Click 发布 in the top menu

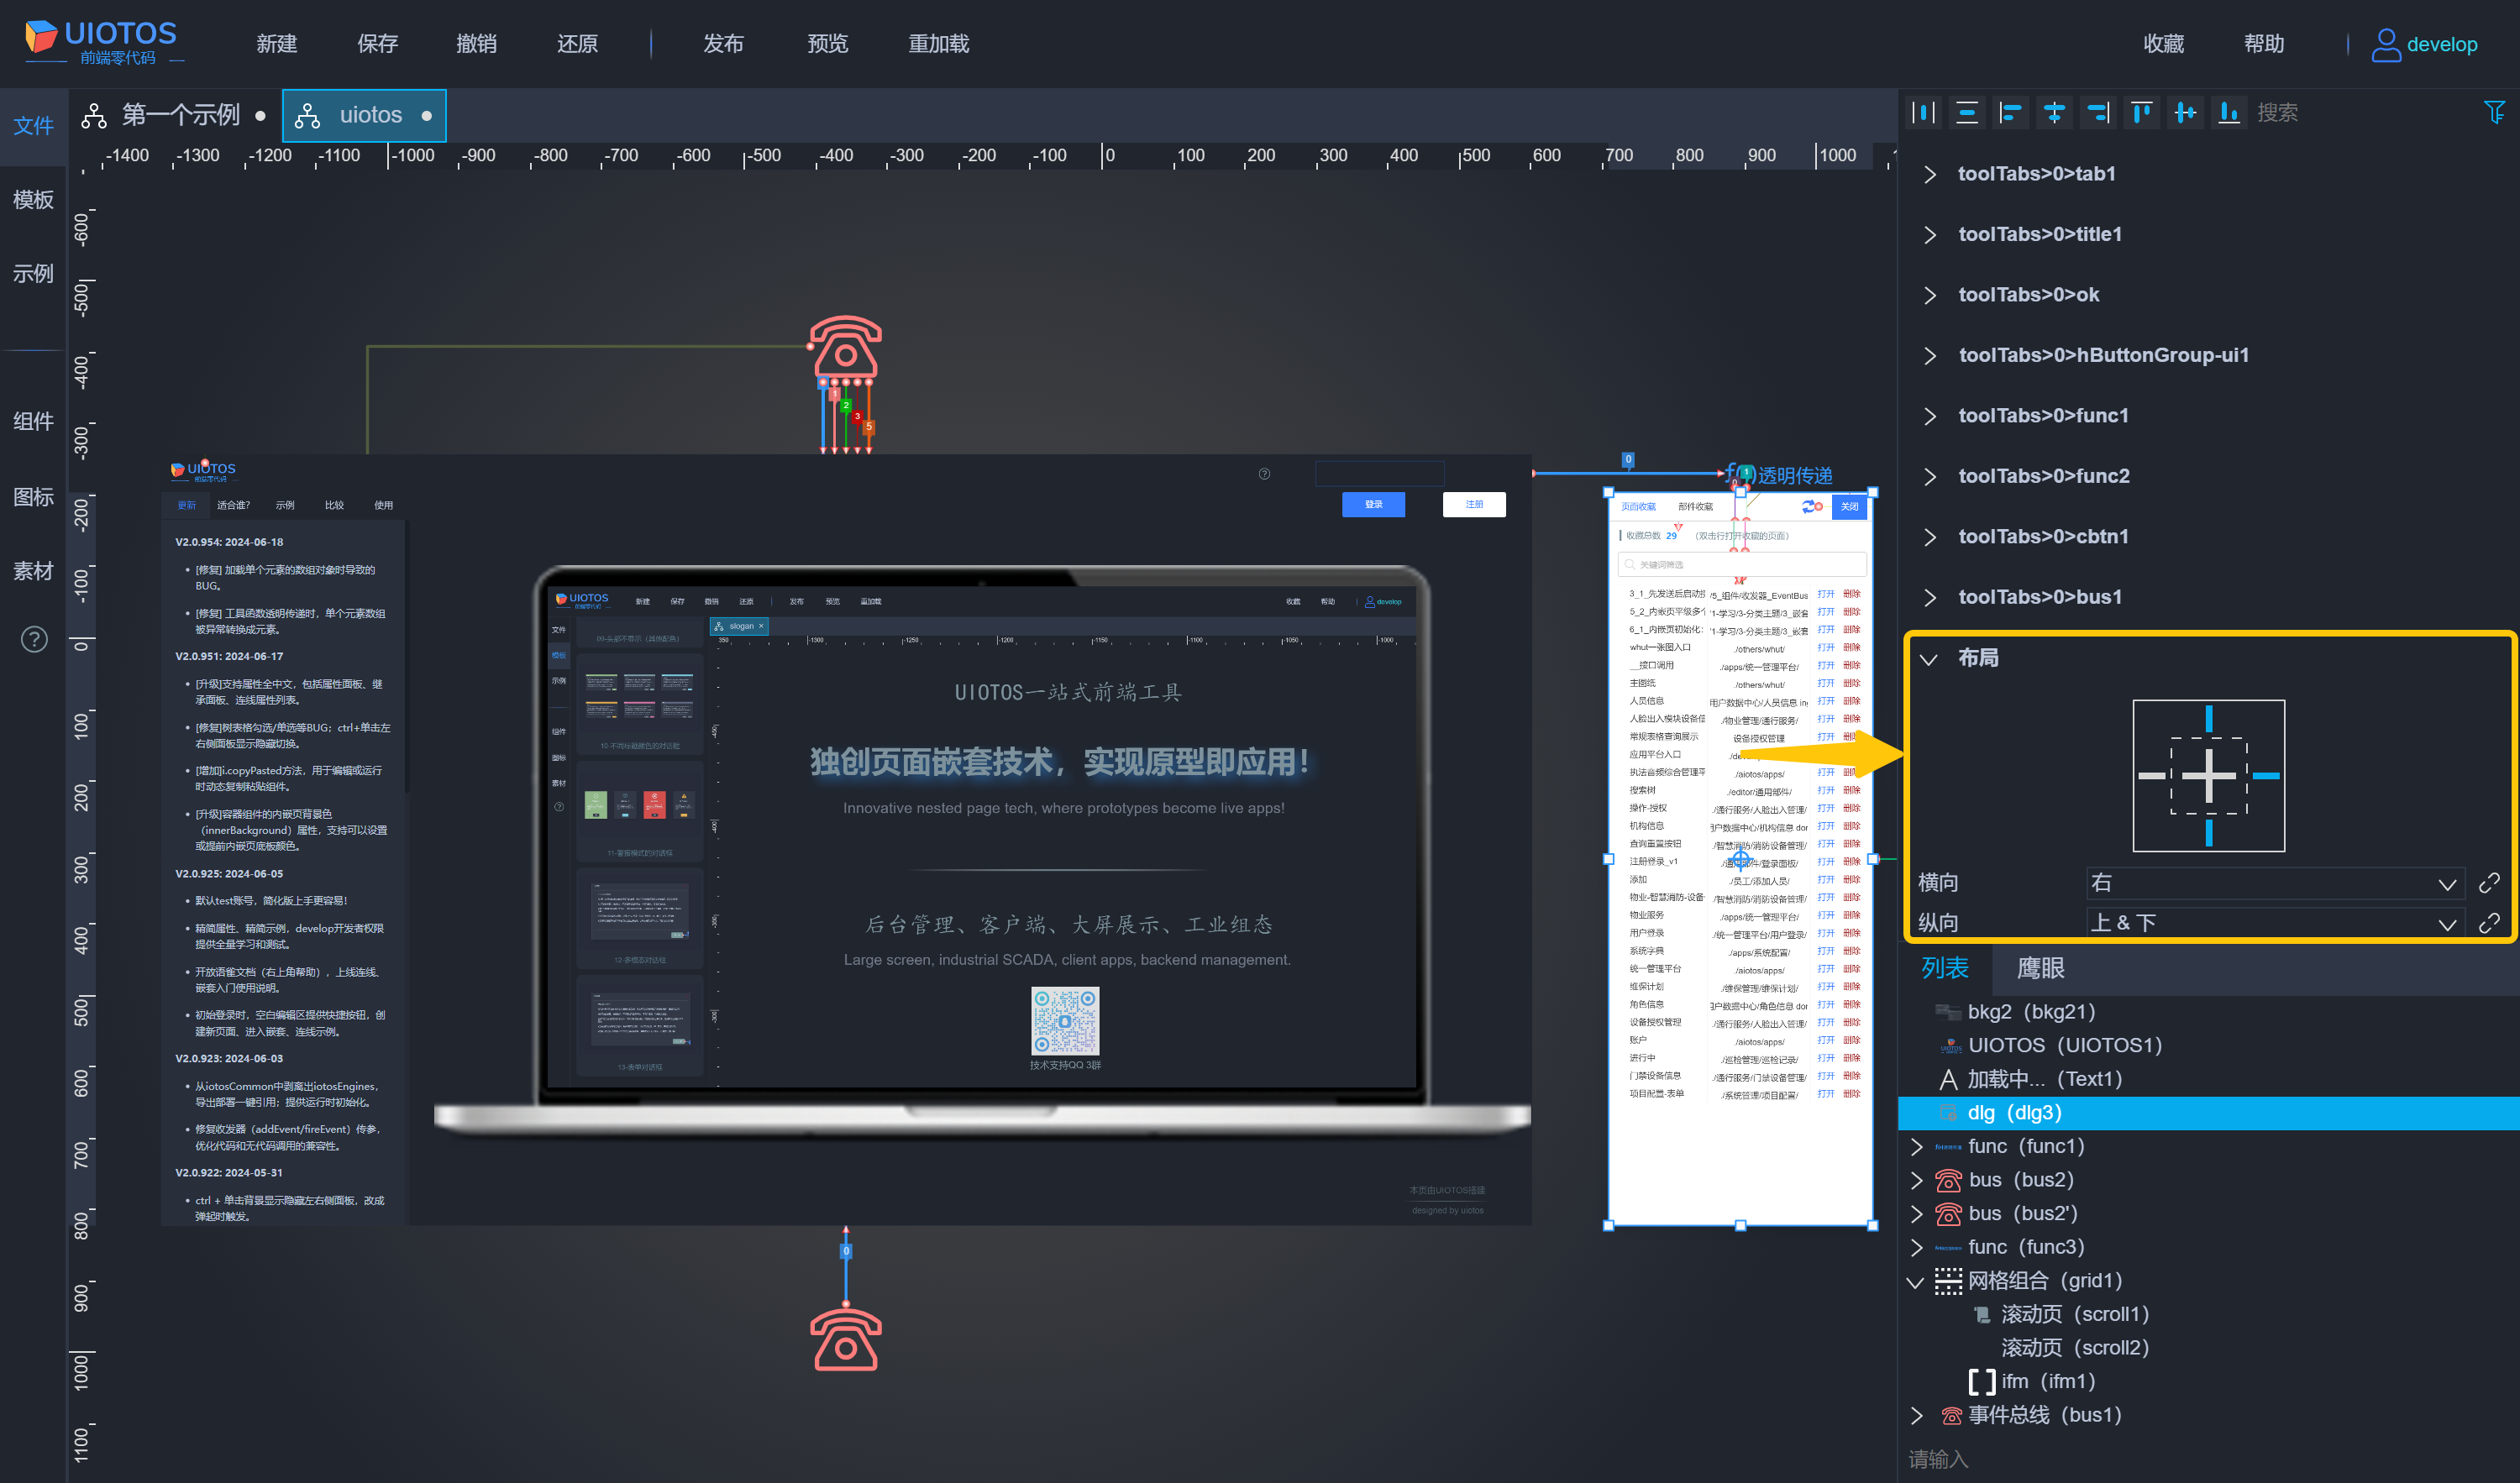point(722,43)
